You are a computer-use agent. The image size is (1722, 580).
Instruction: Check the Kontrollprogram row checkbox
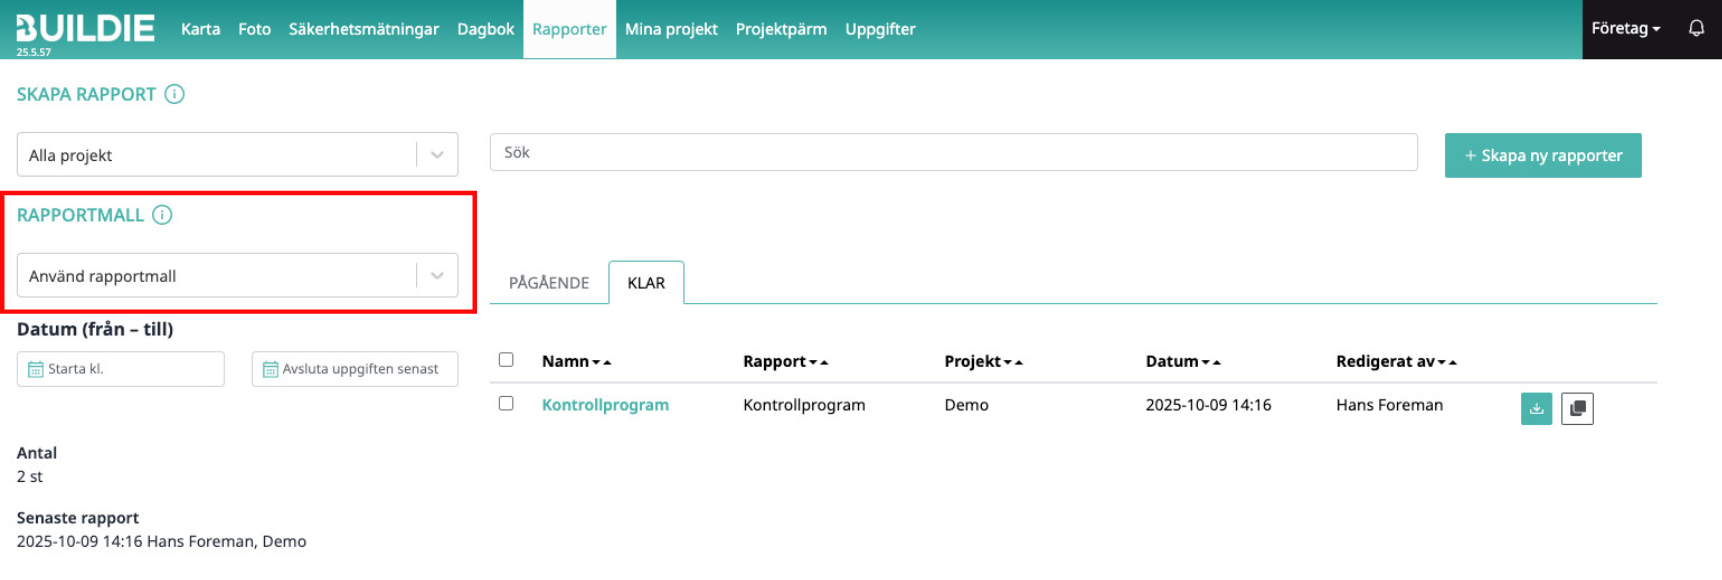[x=506, y=404]
